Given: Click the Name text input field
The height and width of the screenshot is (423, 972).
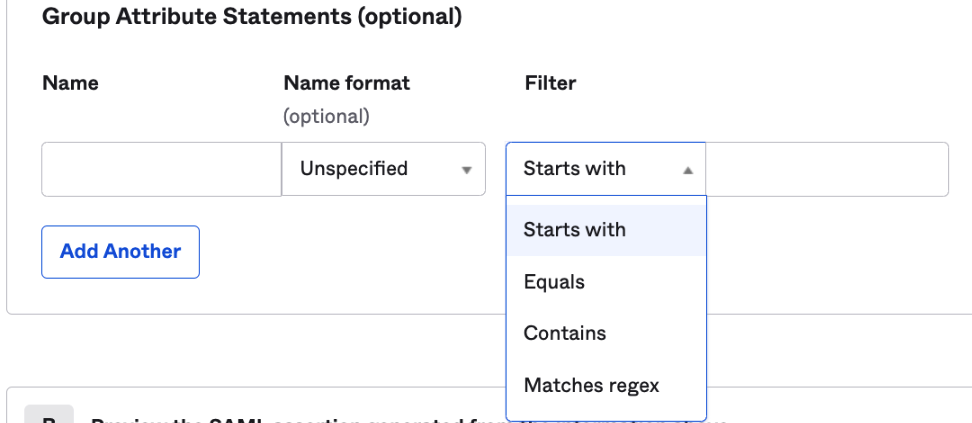Looking at the screenshot, I should tap(161, 169).
